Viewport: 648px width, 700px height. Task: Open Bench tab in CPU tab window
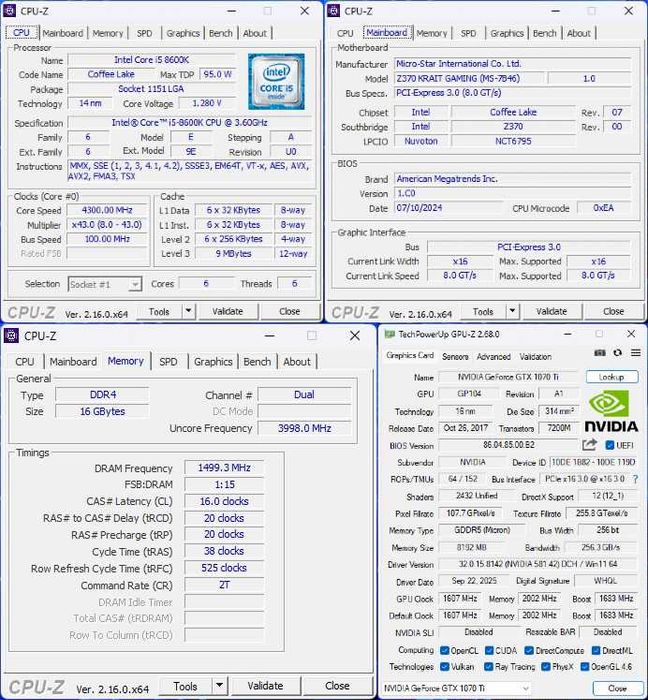point(220,33)
